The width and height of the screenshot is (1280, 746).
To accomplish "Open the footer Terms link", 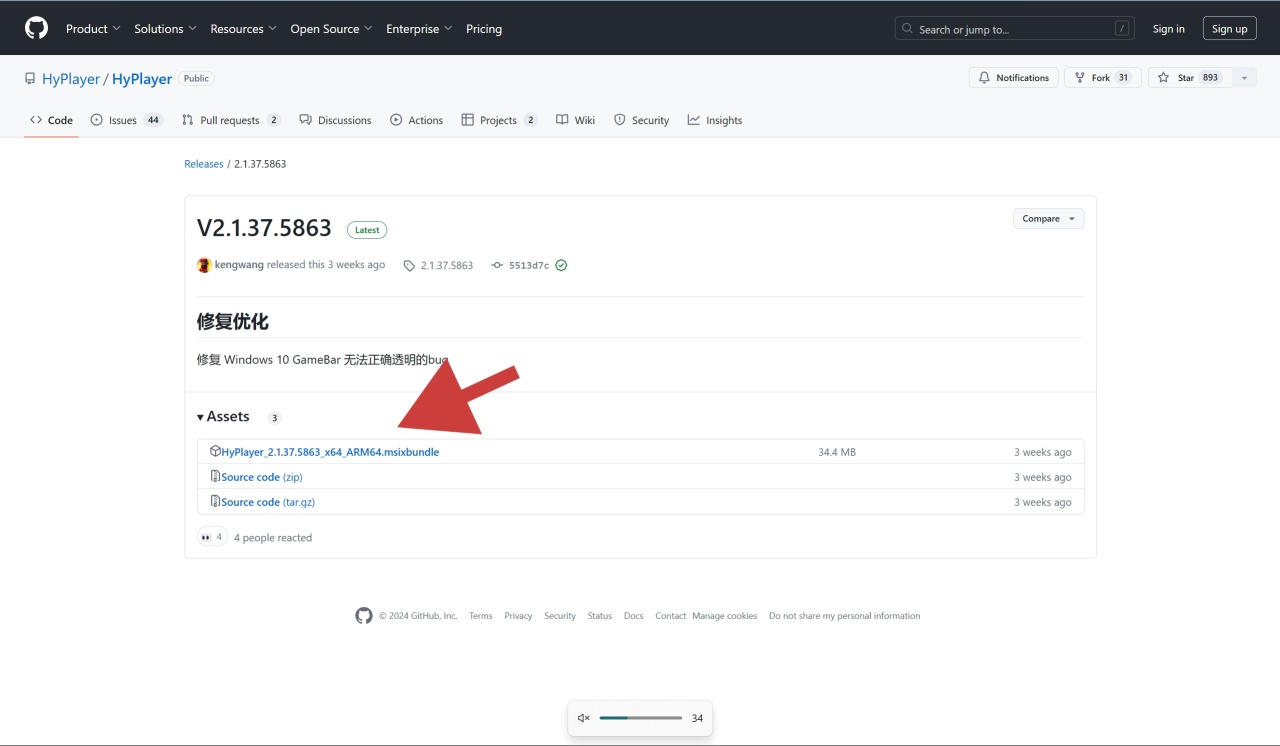I will pos(481,616).
